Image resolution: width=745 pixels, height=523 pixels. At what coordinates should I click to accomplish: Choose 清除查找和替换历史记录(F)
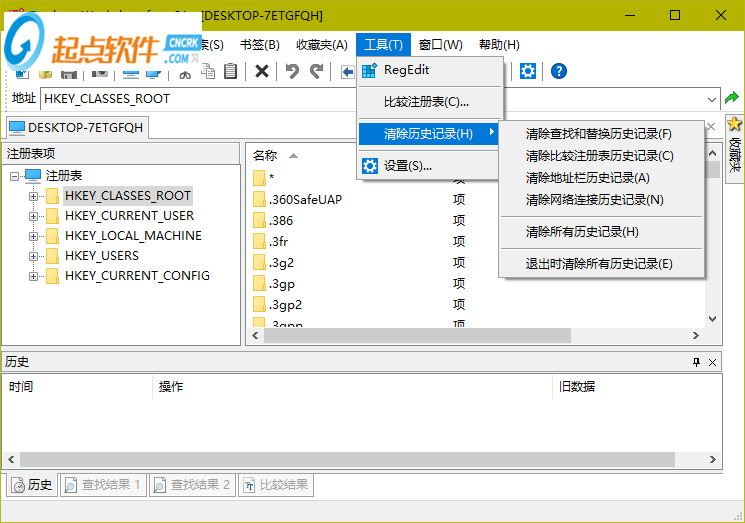pos(602,134)
